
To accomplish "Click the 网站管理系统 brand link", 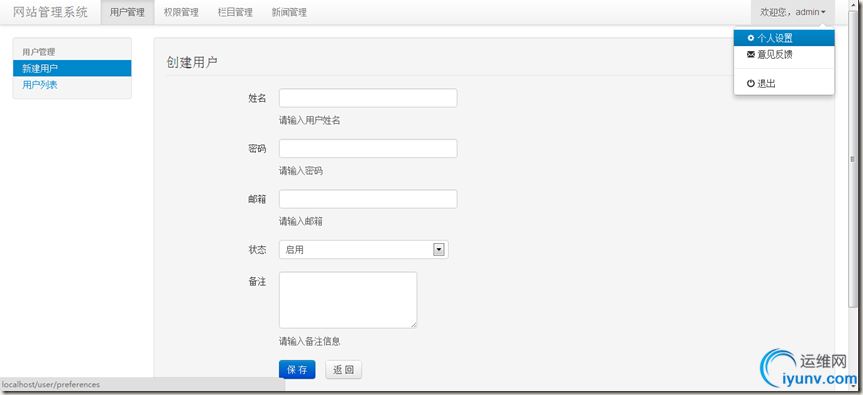I will (50, 12).
